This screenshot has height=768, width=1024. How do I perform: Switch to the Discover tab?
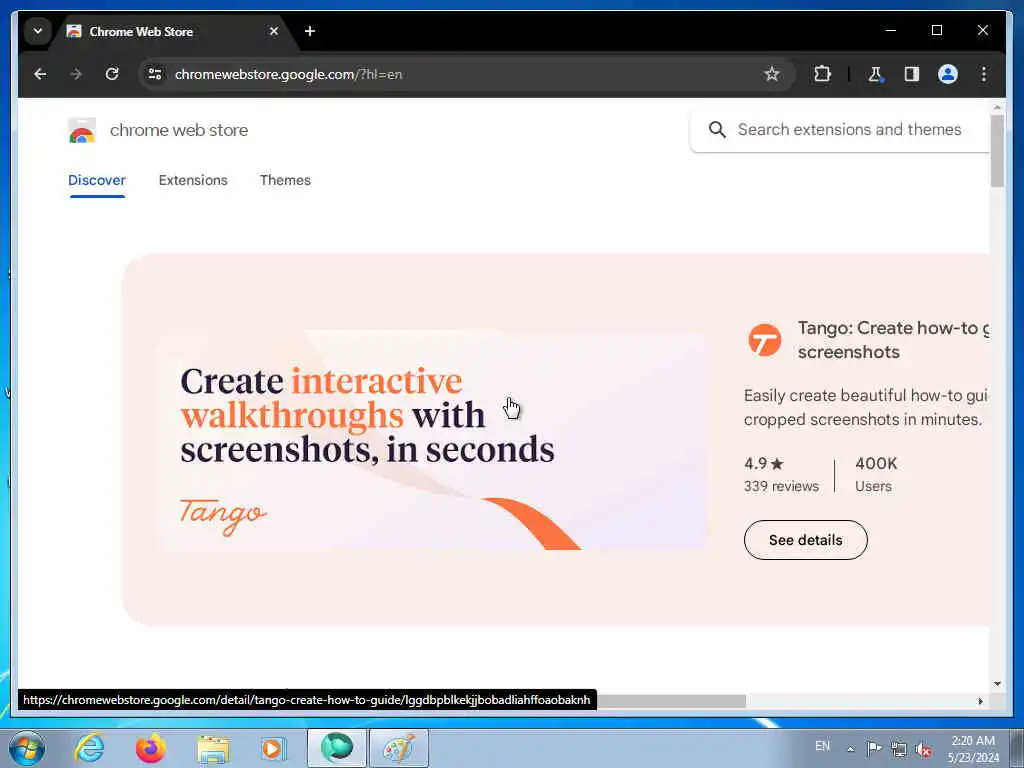(97, 180)
